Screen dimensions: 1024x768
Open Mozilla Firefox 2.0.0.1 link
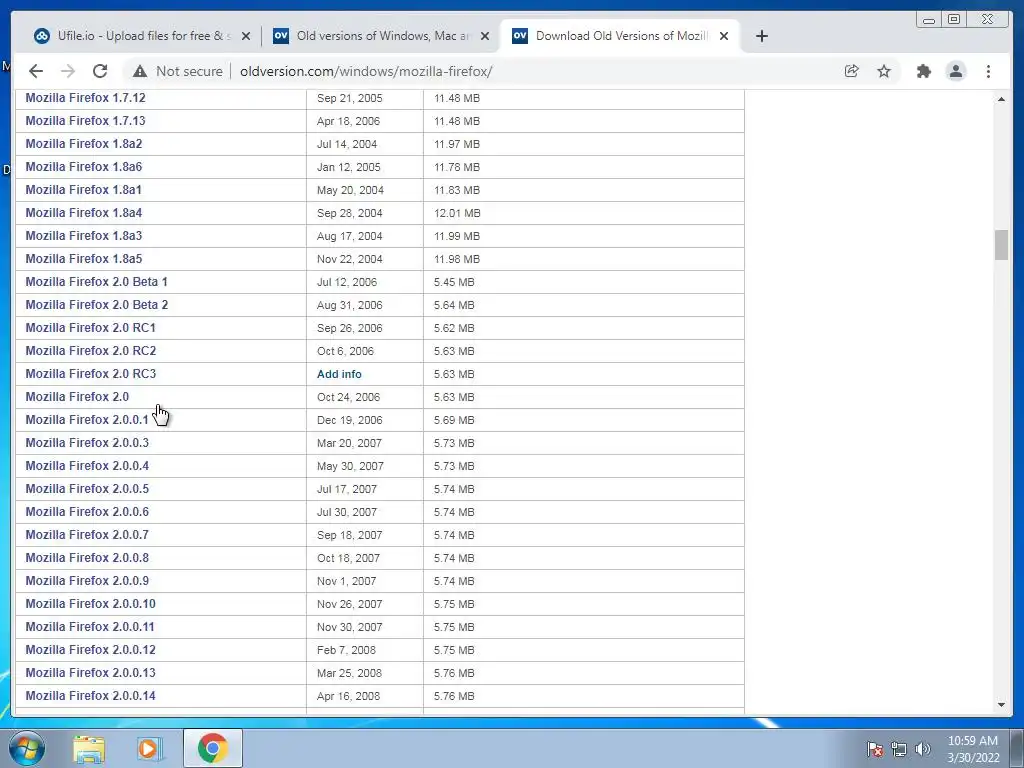point(87,420)
